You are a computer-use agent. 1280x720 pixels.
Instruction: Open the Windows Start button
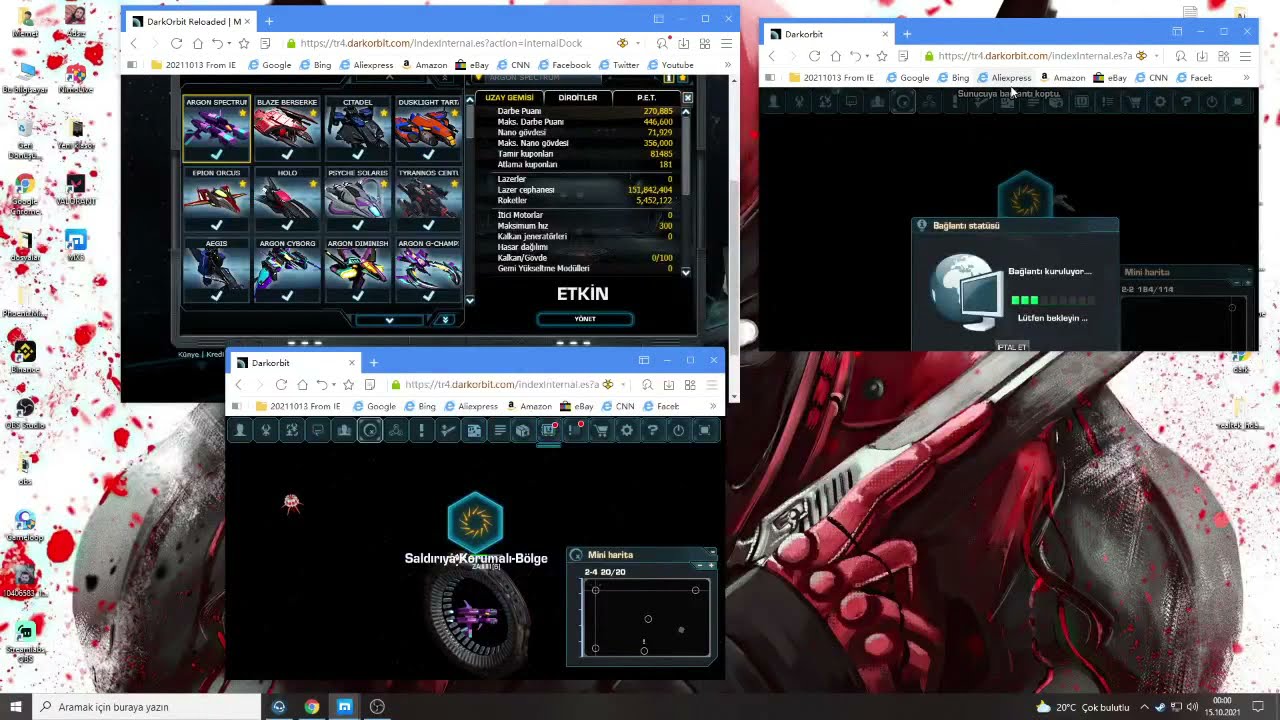pyautogui.click(x=16, y=706)
